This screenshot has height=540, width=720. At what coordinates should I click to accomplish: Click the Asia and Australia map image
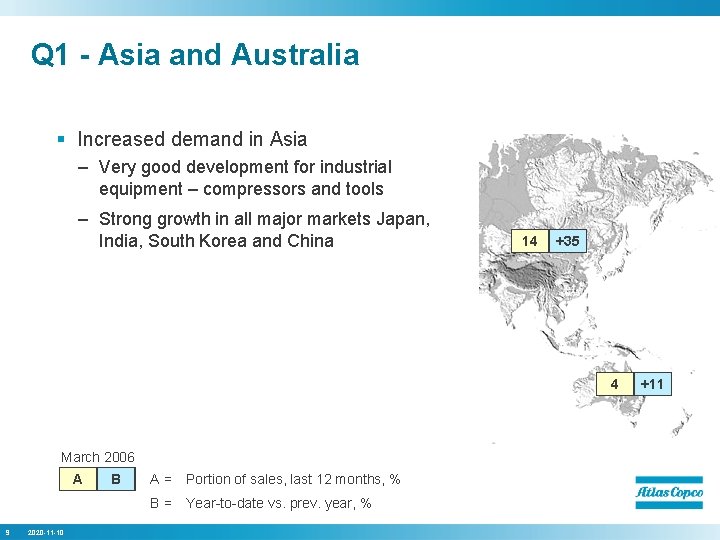coord(596,287)
